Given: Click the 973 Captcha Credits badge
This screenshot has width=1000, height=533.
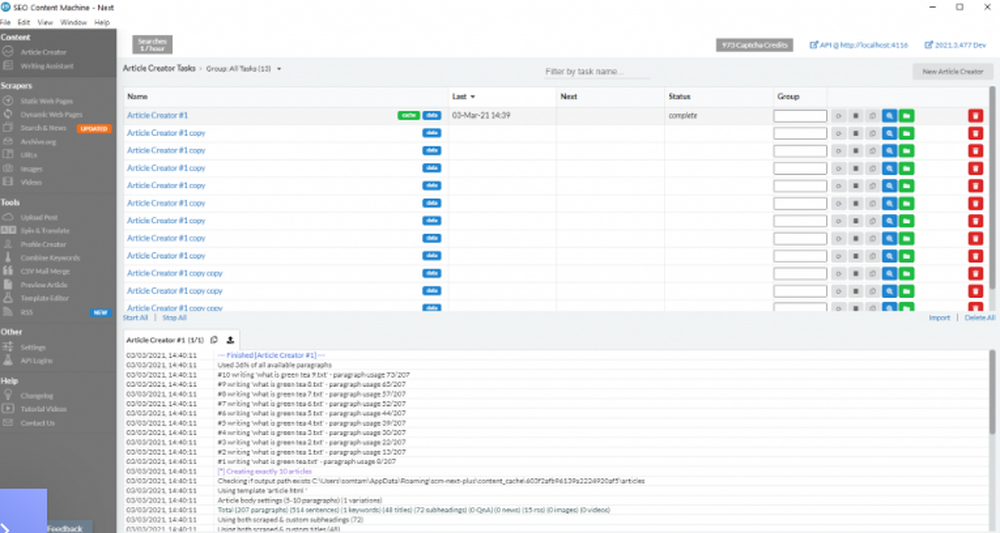Looking at the screenshot, I should (x=754, y=45).
